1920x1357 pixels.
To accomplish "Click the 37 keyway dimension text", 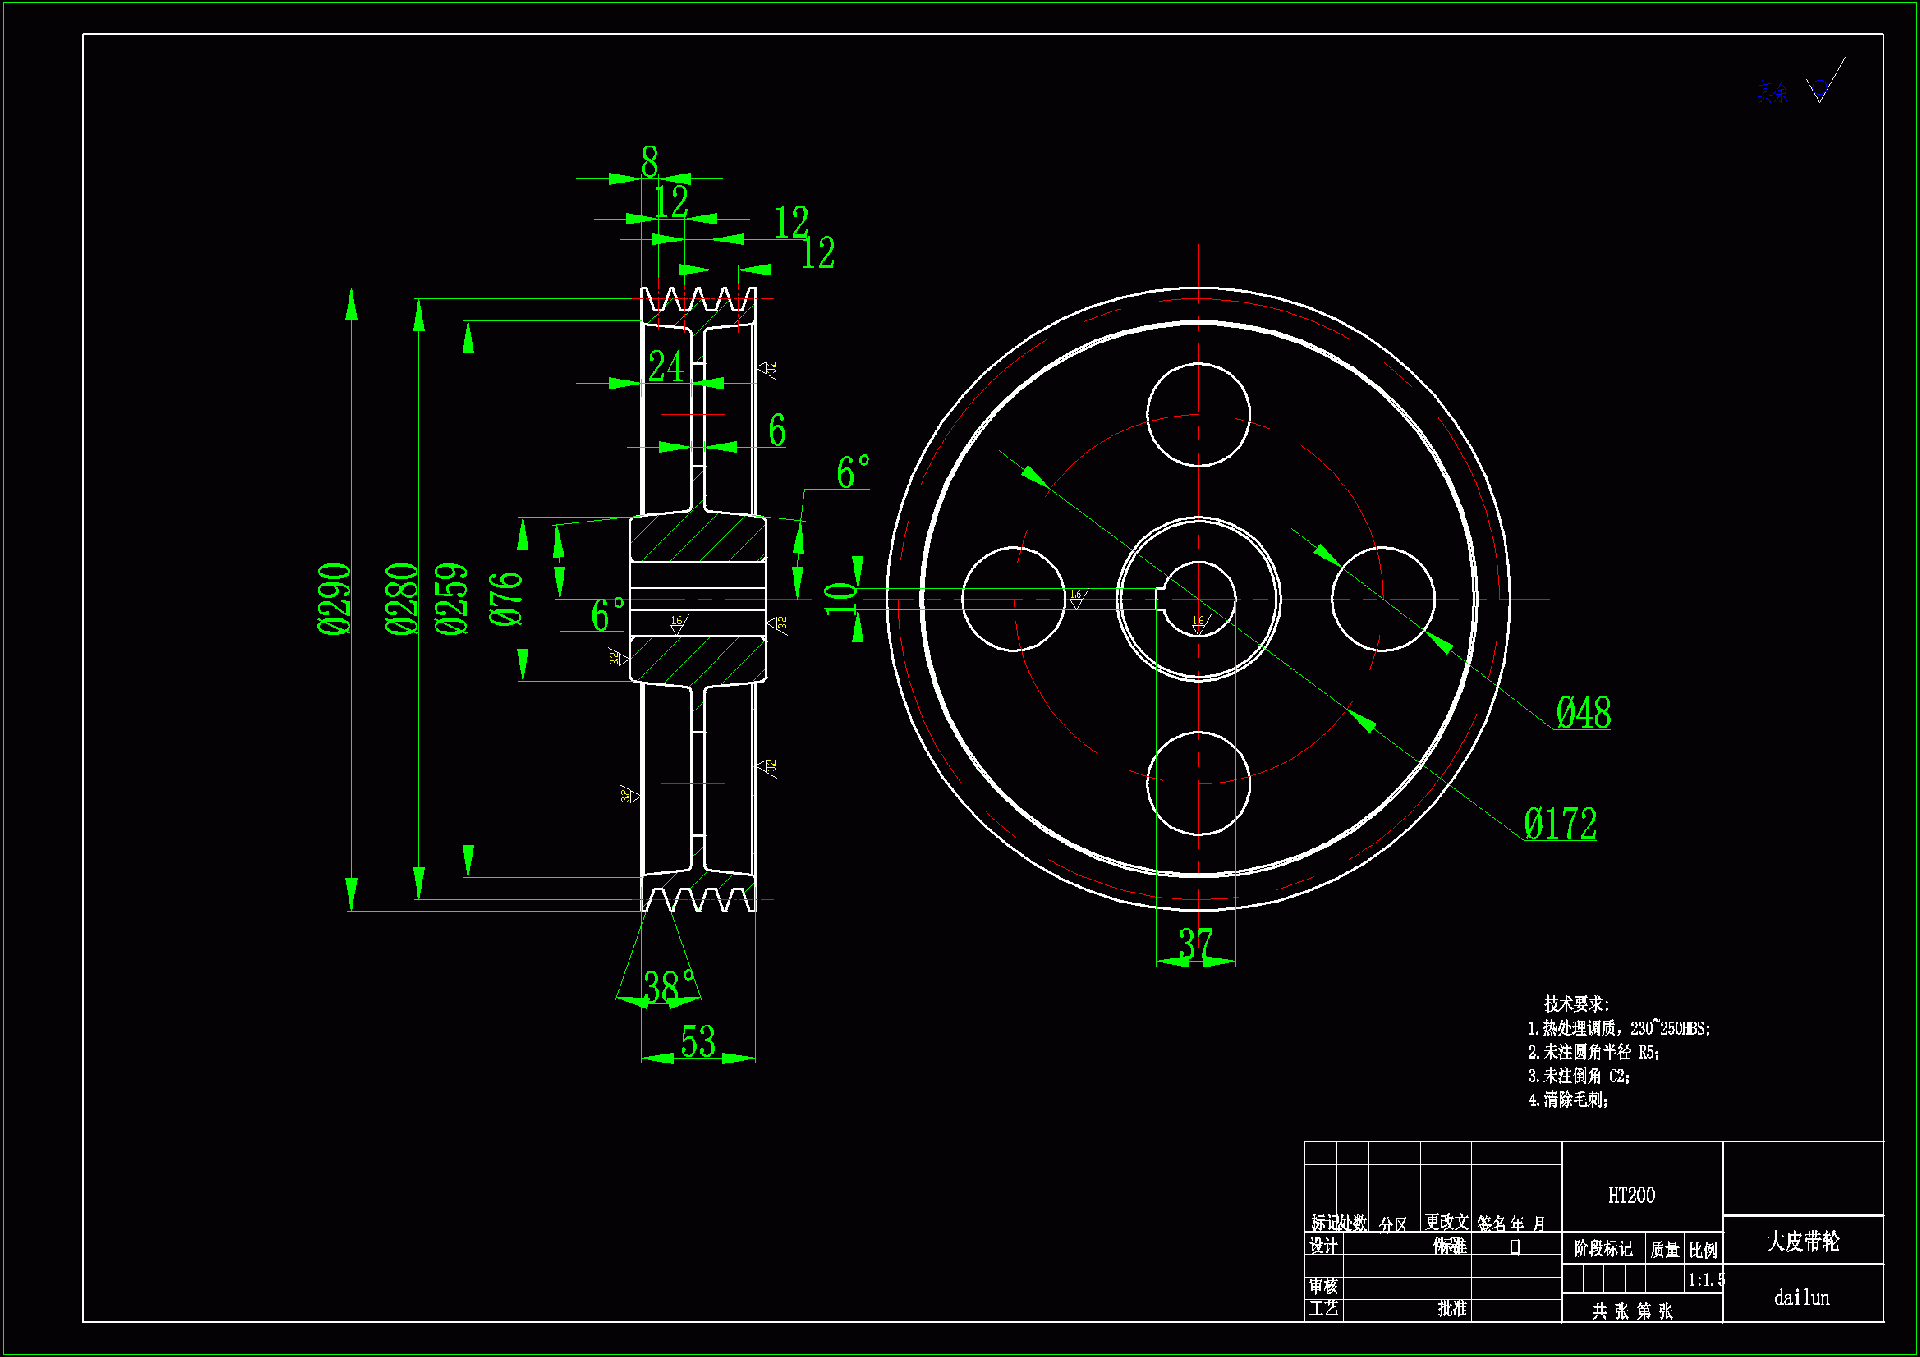I will 1195,942.
